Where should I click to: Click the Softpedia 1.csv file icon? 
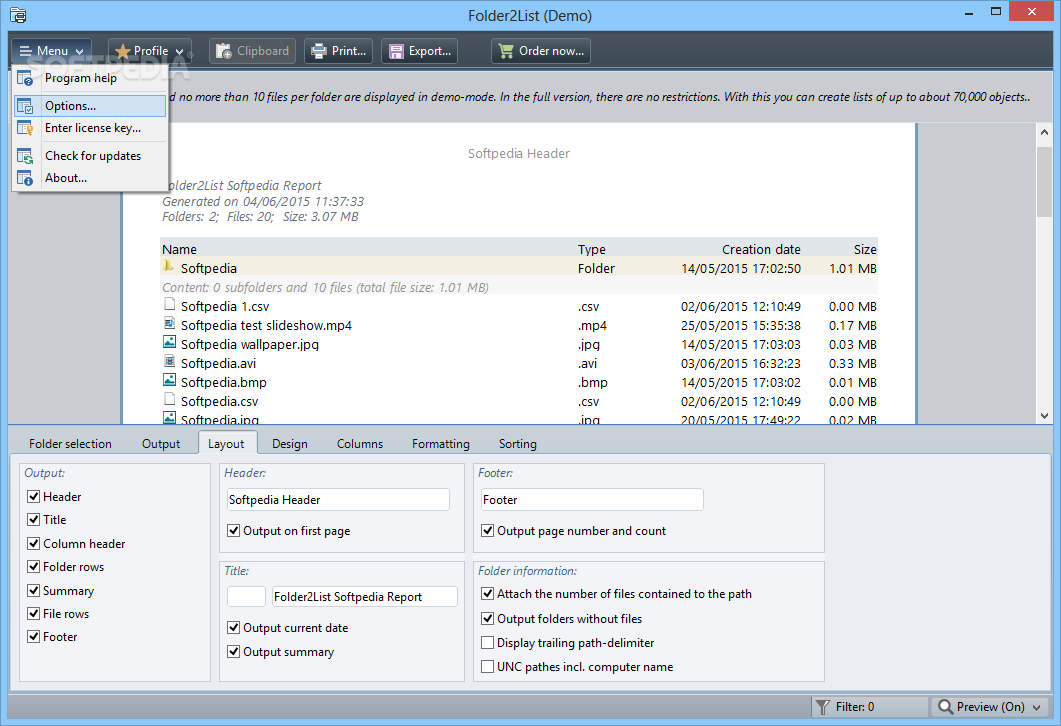(169, 304)
